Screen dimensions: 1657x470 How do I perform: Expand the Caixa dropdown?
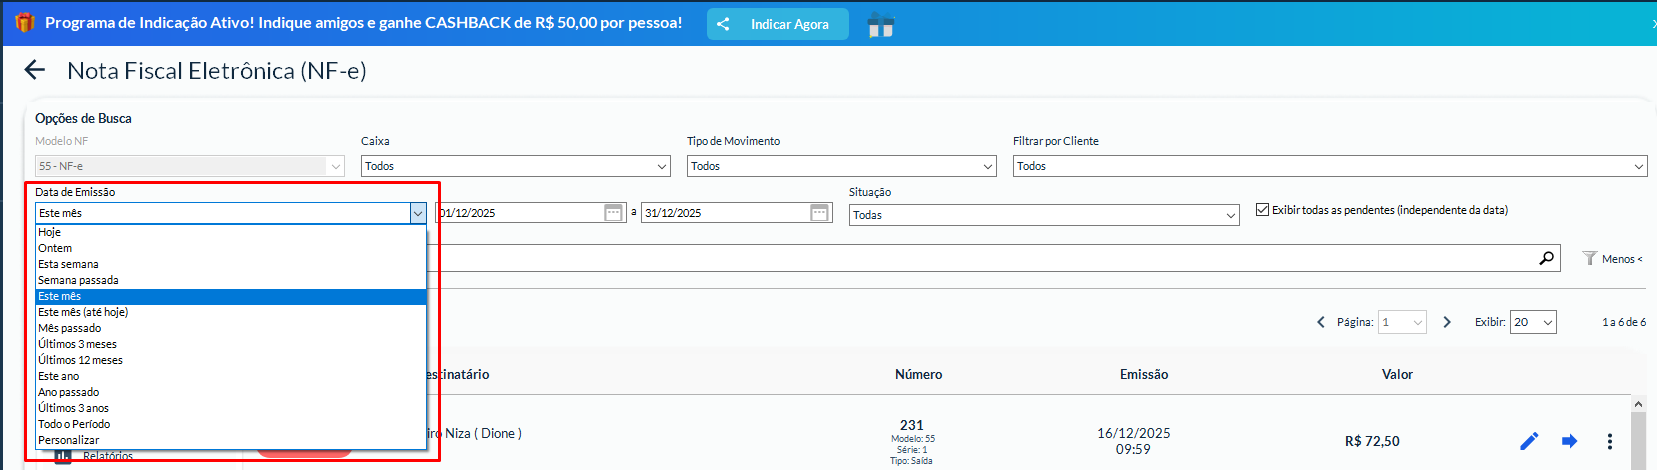[515, 166]
